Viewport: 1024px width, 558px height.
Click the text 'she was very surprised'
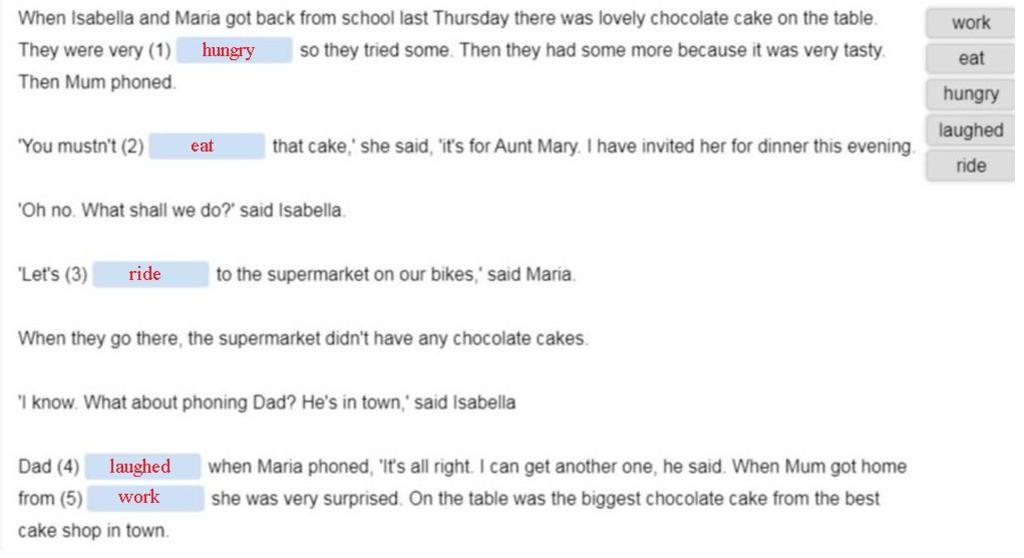pos(305,499)
